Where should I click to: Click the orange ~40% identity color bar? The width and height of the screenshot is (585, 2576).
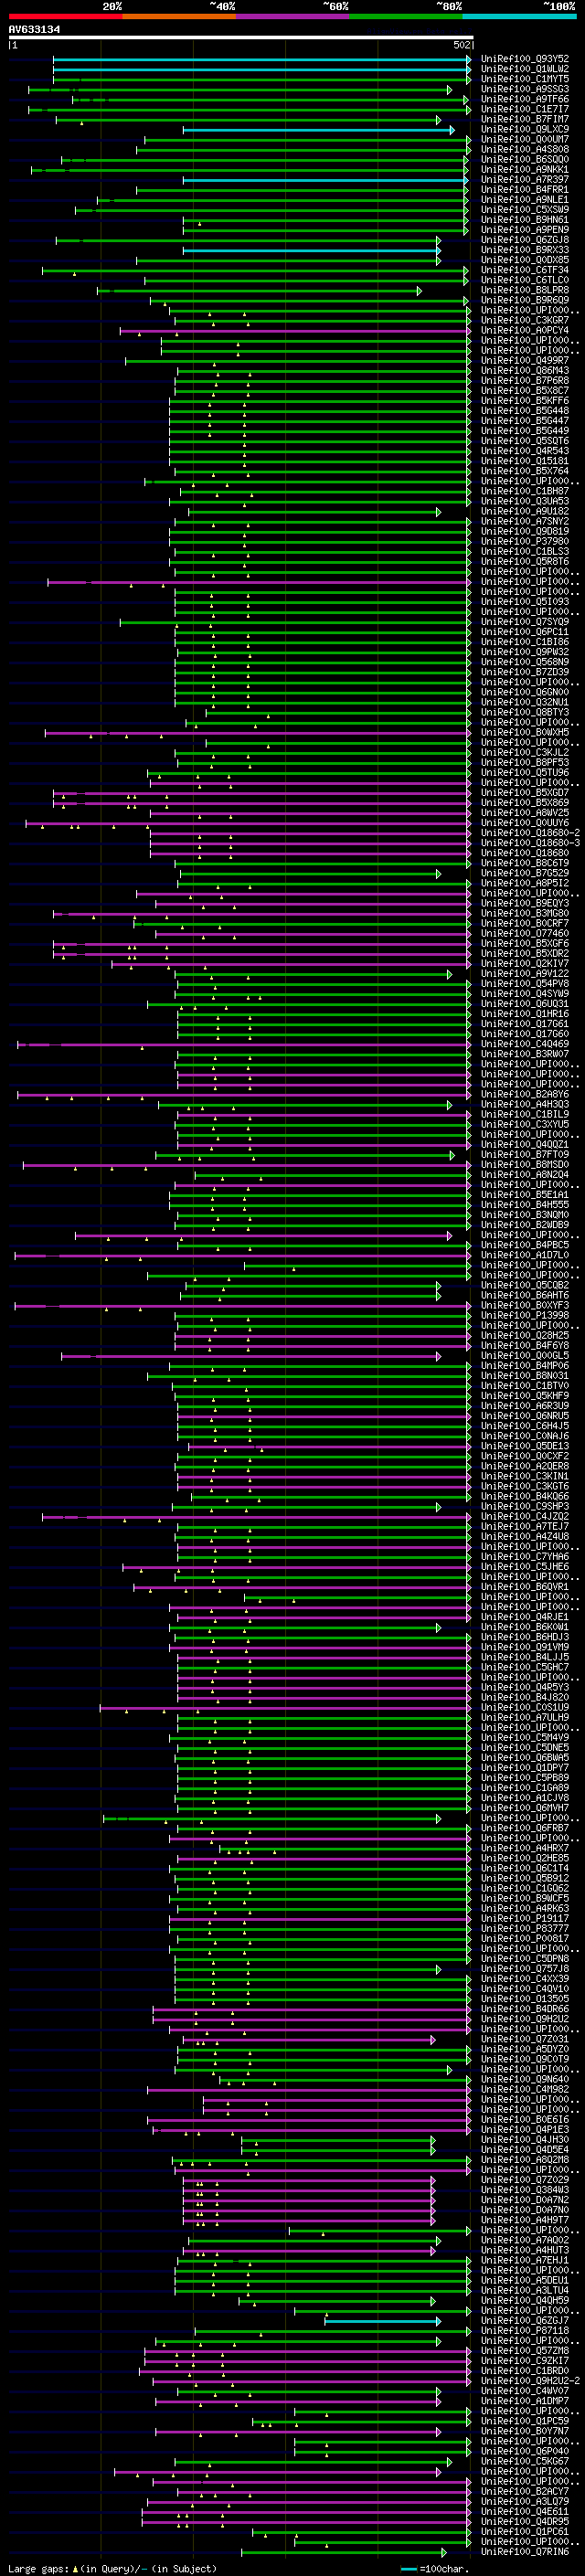(x=179, y=16)
